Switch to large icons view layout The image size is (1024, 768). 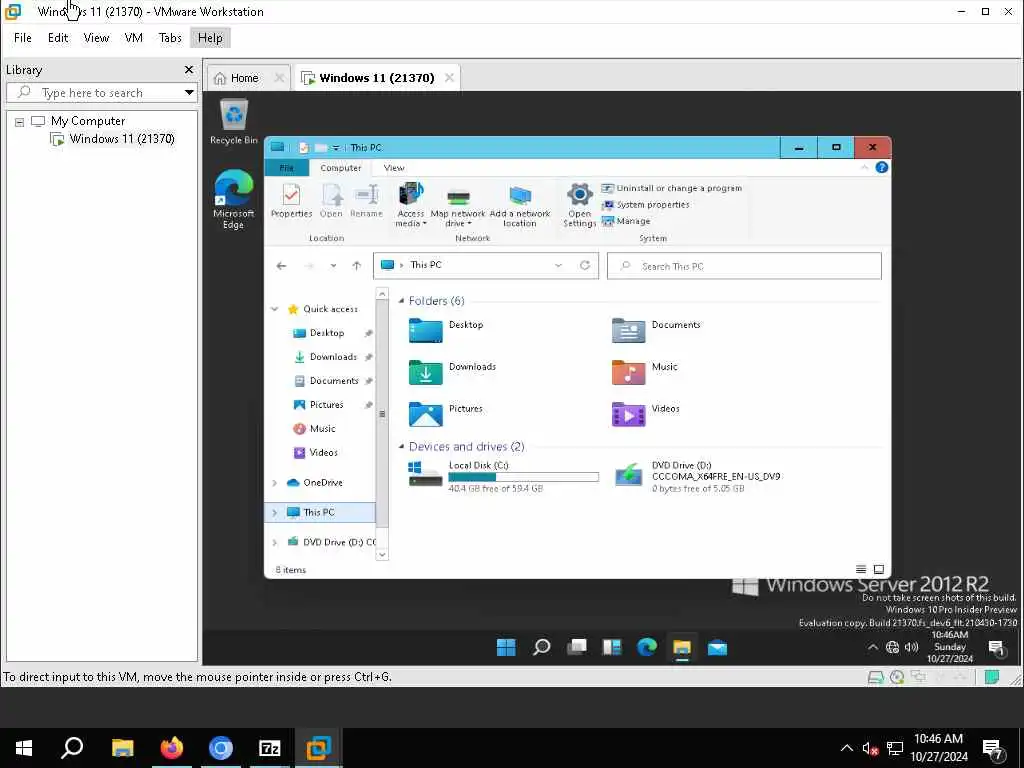coord(879,569)
